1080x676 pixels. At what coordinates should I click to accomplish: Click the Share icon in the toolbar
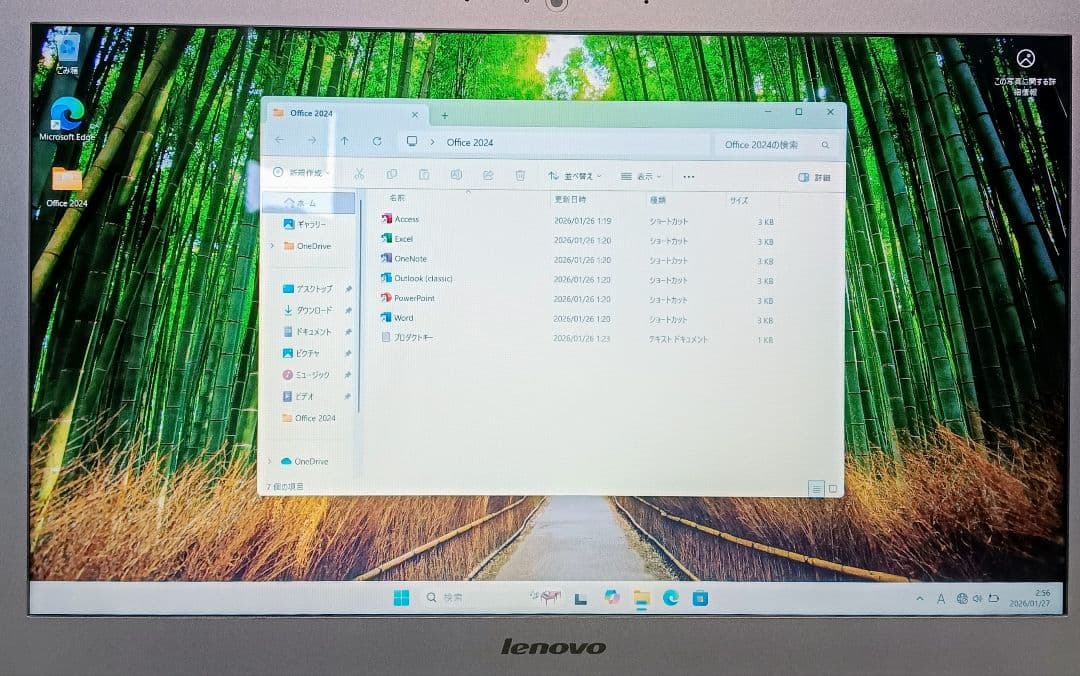[488, 175]
